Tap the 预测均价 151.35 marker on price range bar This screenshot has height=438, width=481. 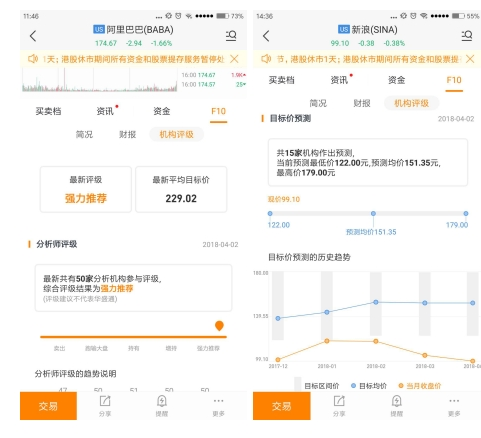[373, 213]
